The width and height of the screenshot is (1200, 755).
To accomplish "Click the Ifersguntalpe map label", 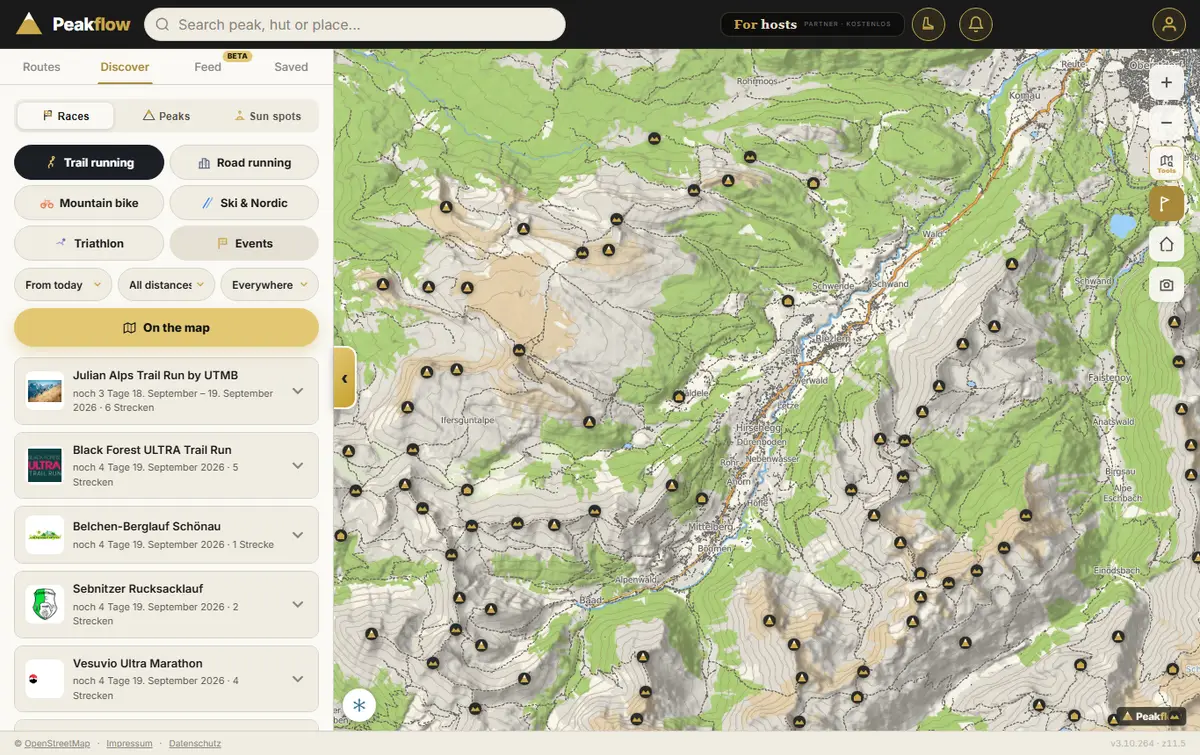I will tap(468, 420).
